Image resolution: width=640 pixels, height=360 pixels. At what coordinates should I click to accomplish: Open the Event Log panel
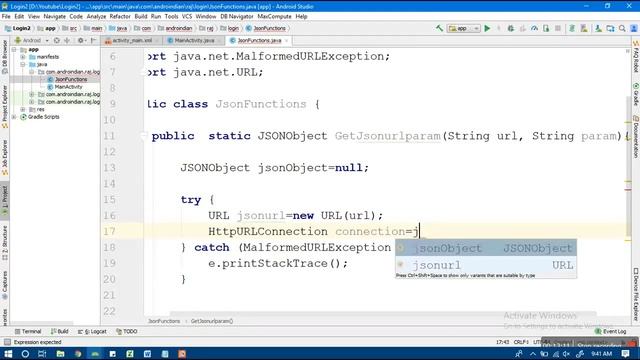coord(611,331)
